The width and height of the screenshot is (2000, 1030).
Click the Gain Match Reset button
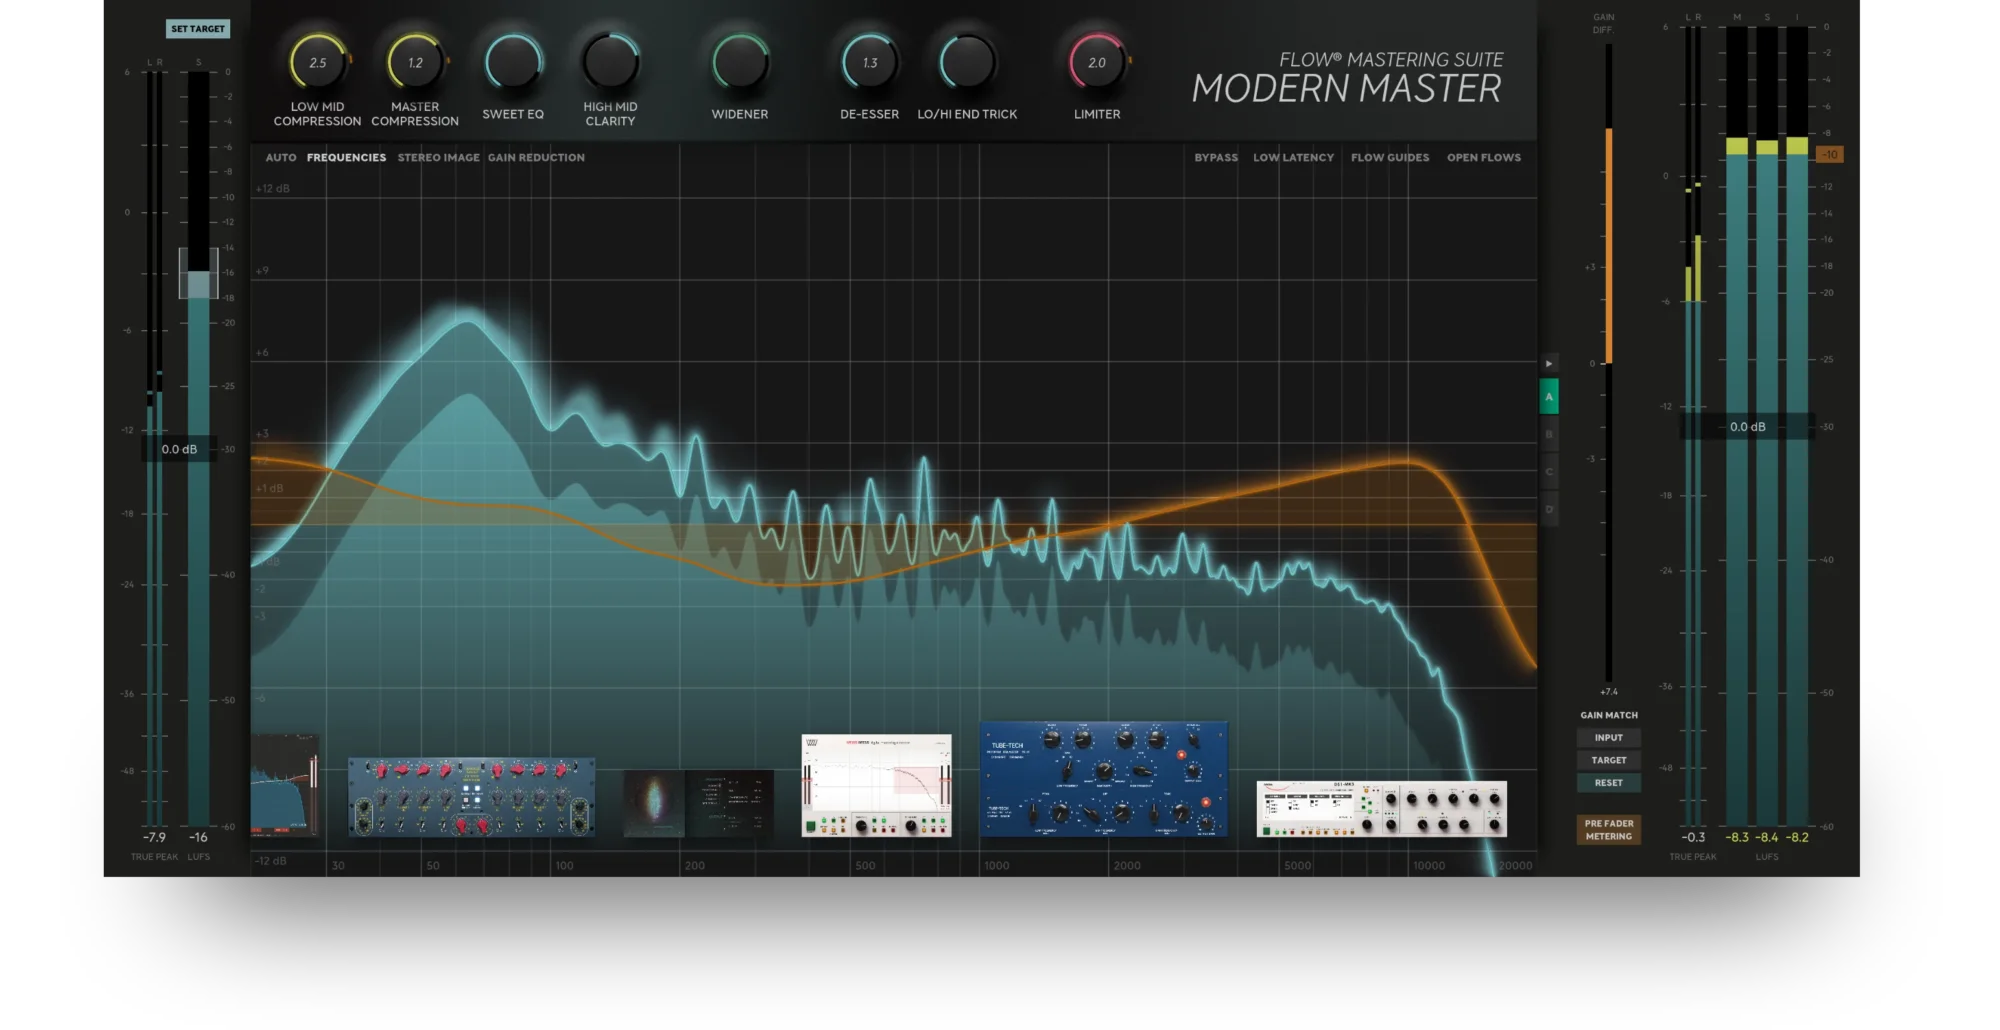(1608, 783)
